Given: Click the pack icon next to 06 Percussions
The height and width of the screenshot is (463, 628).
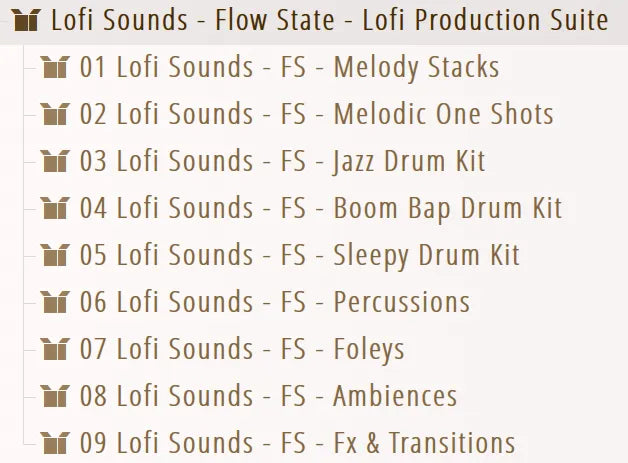Looking at the screenshot, I should pos(55,301).
